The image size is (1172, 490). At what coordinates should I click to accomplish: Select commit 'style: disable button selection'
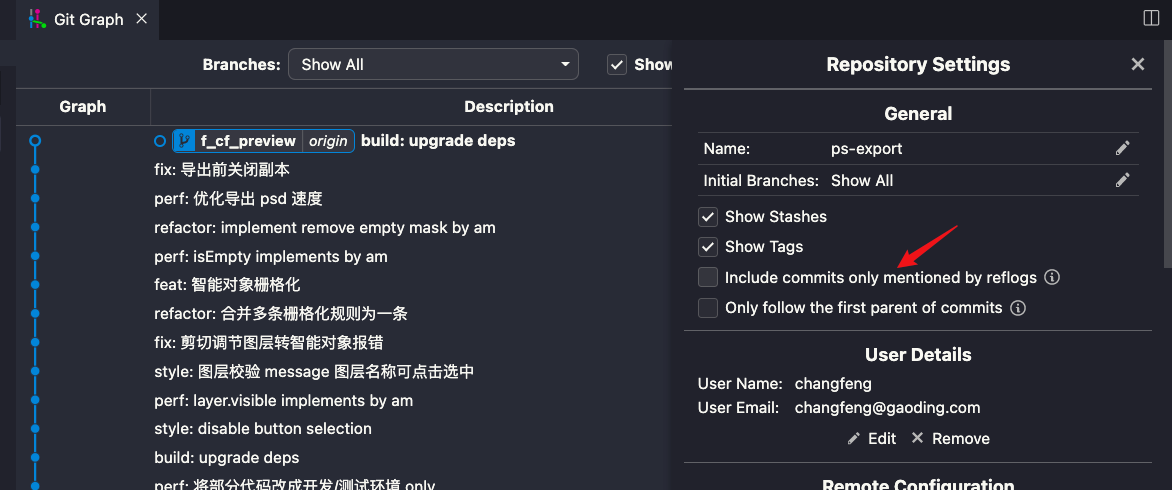[262, 429]
